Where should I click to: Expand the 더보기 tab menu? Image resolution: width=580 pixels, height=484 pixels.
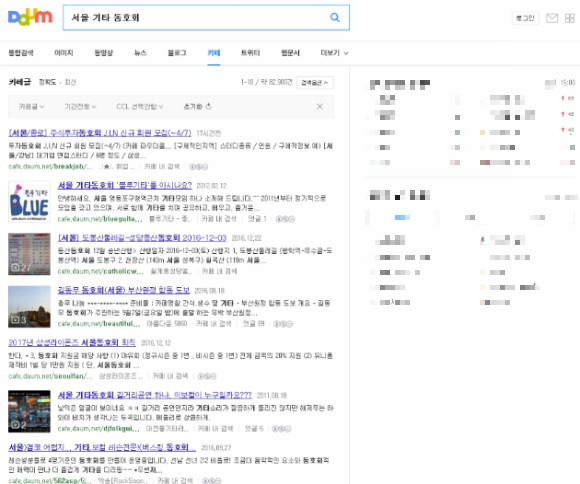(334, 53)
